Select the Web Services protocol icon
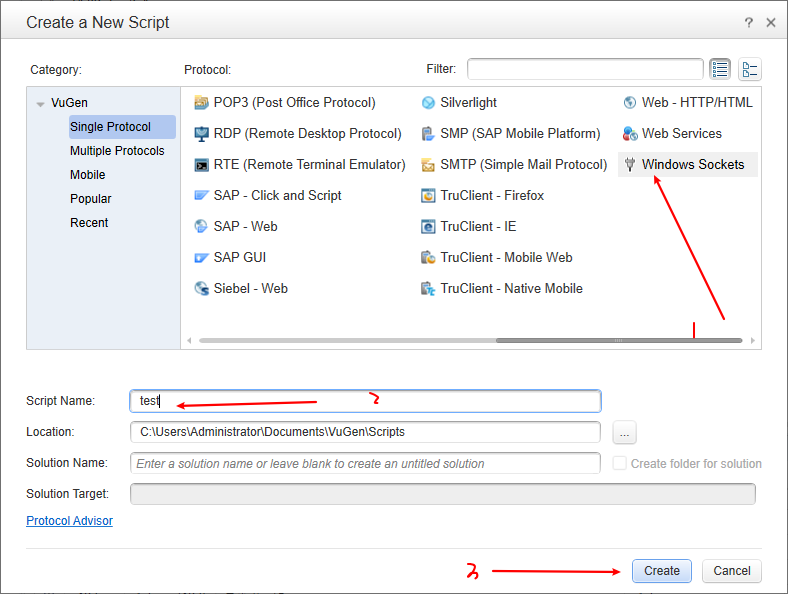This screenshot has width=788, height=594. click(x=630, y=134)
